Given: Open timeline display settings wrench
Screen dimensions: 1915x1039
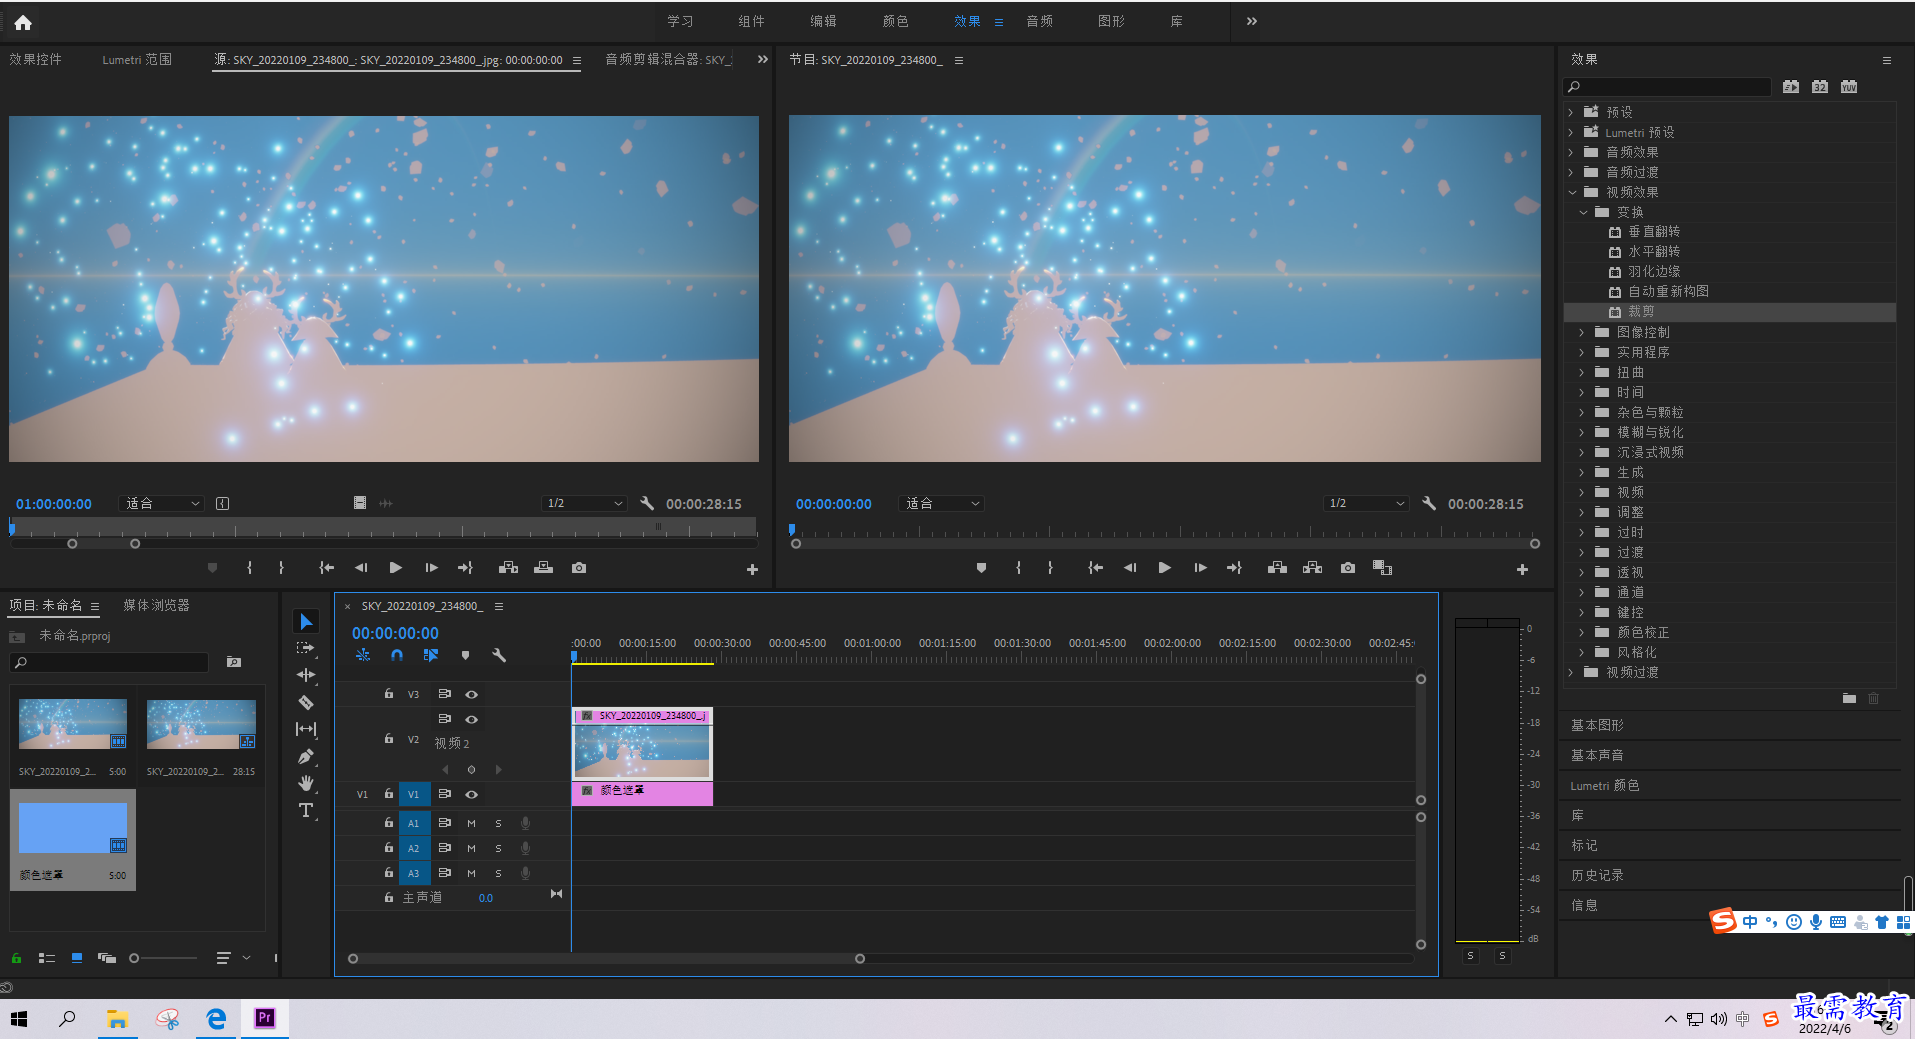Looking at the screenshot, I should click(x=499, y=655).
